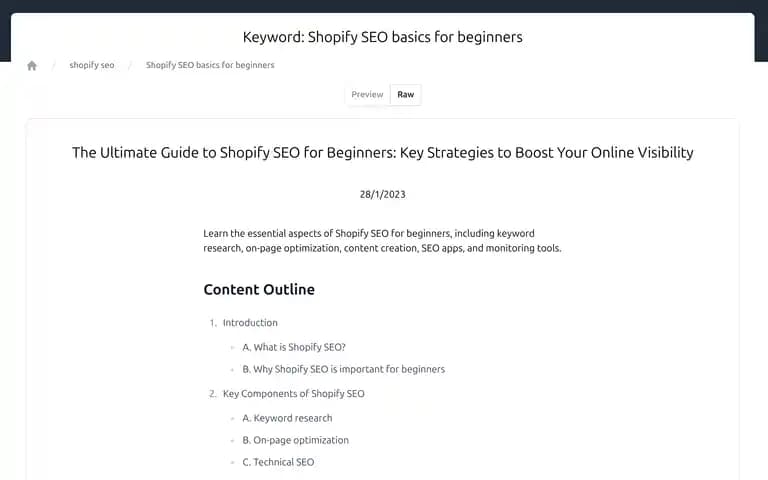768x480 pixels.
Task: Click the article title 'The Ultimate Guide to Shopify SEO'
Action: click(x=383, y=153)
